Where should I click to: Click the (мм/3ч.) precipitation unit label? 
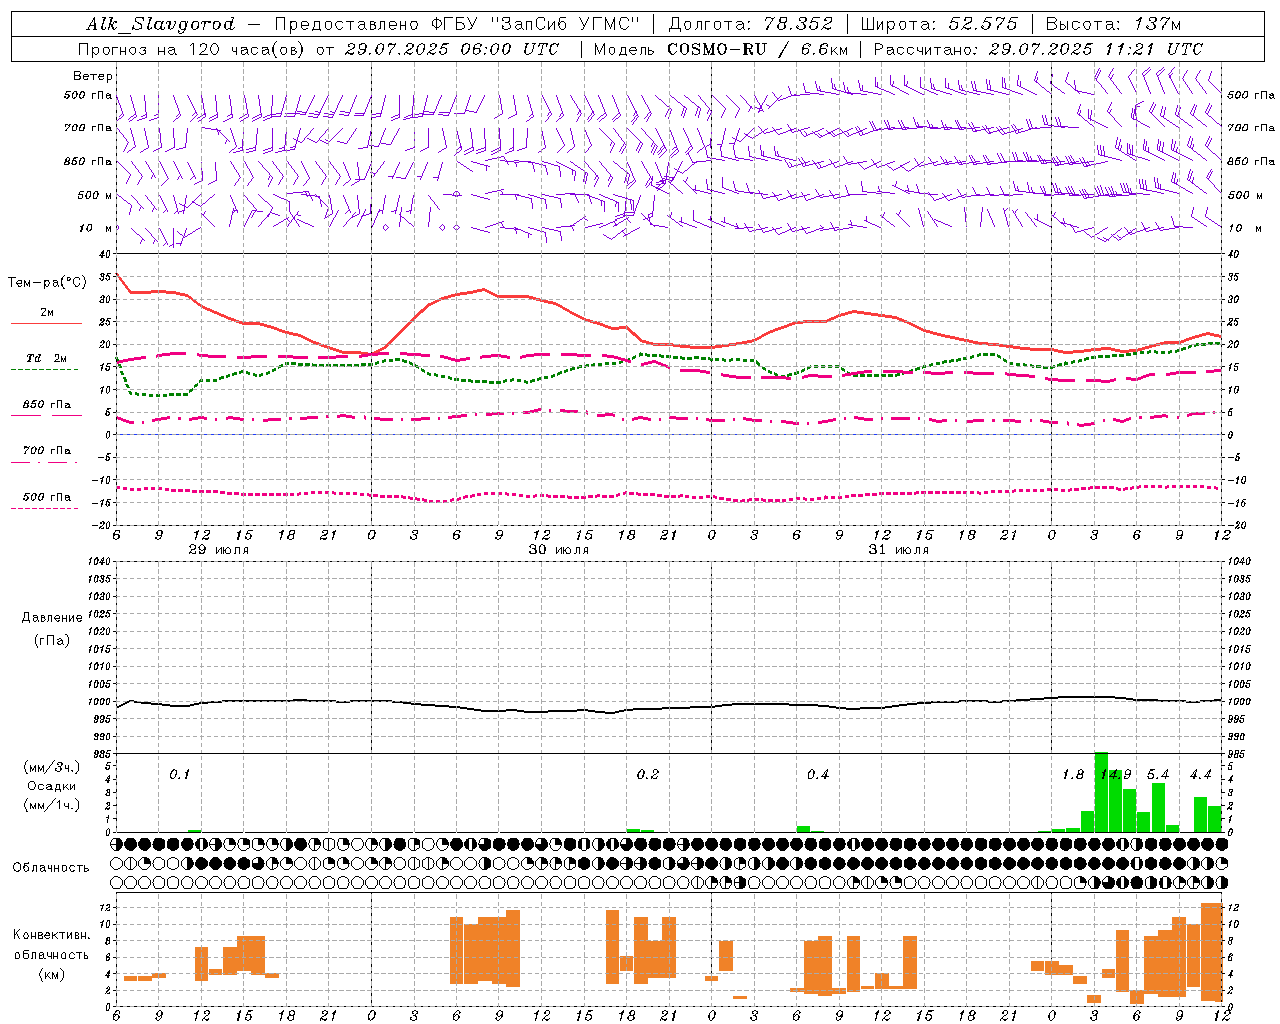[51, 768]
